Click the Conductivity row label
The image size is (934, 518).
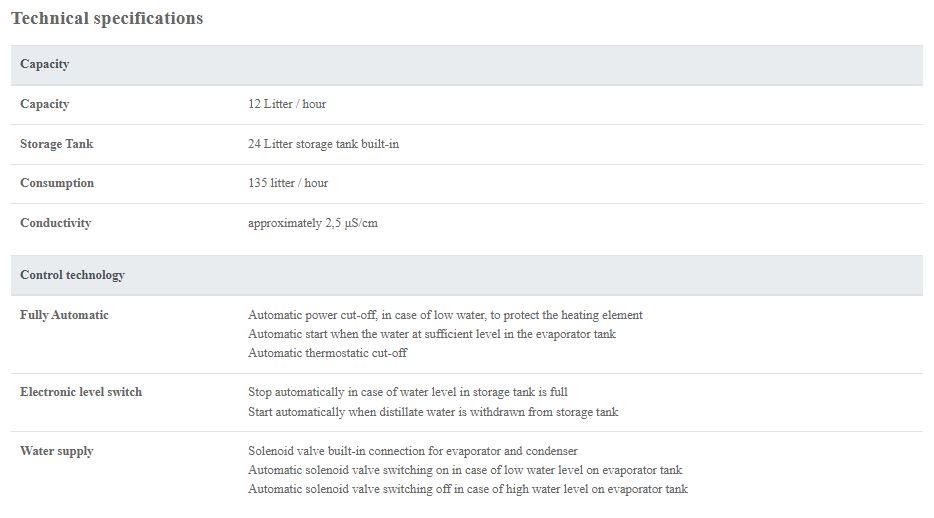pyautogui.click(x=56, y=223)
